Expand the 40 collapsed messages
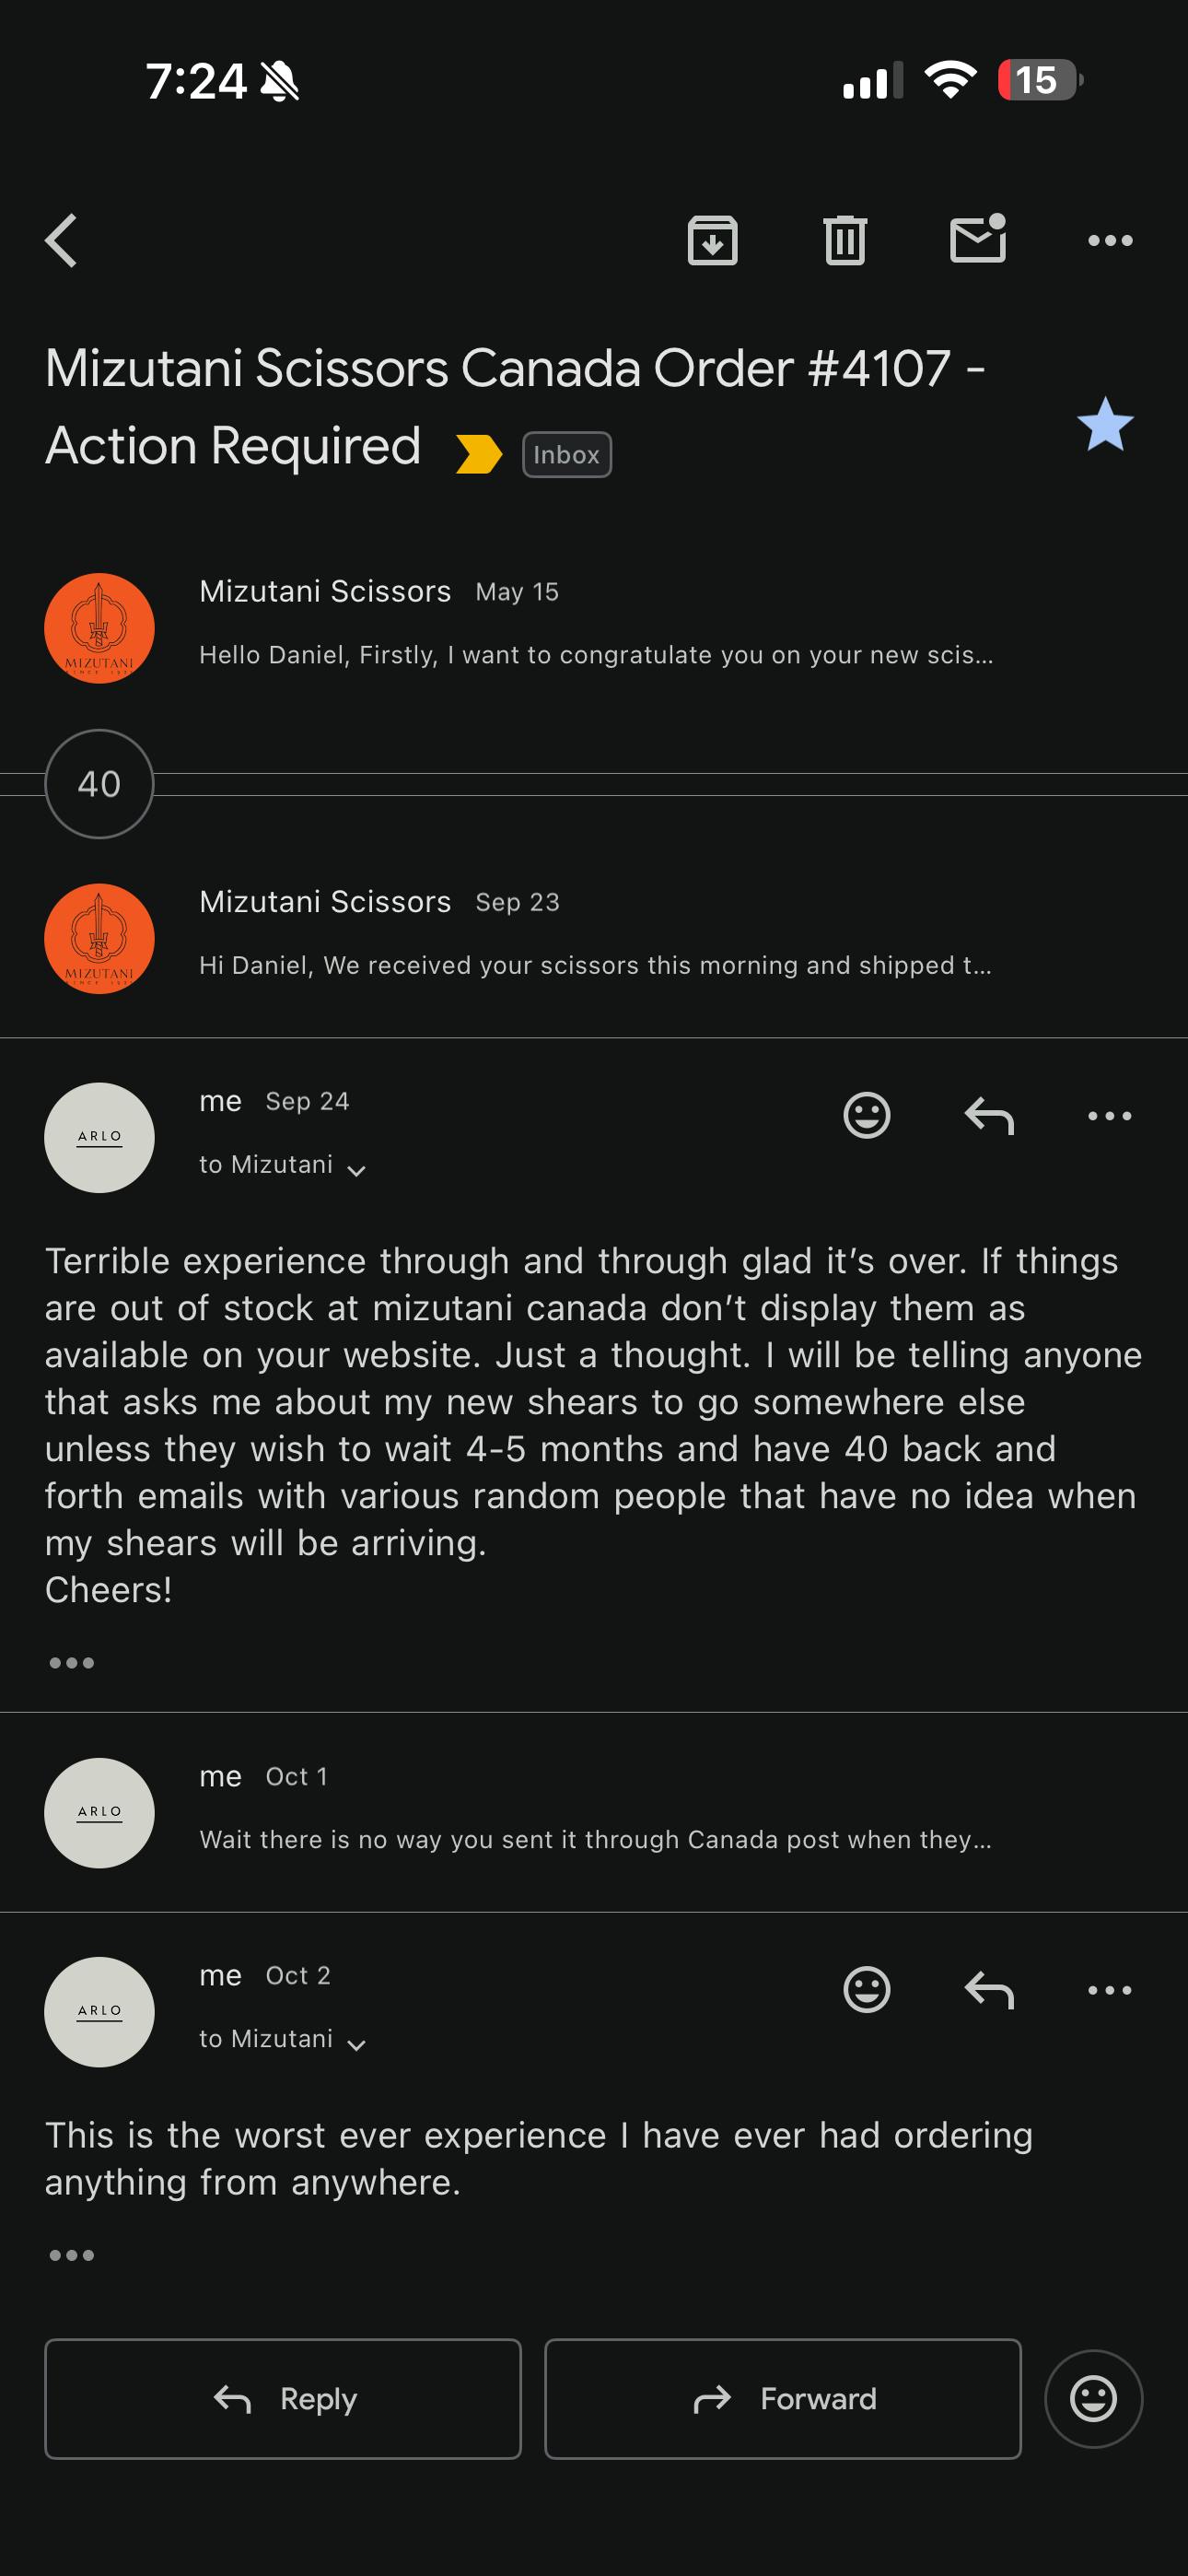This screenshot has height=2576, width=1188. (99, 784)
